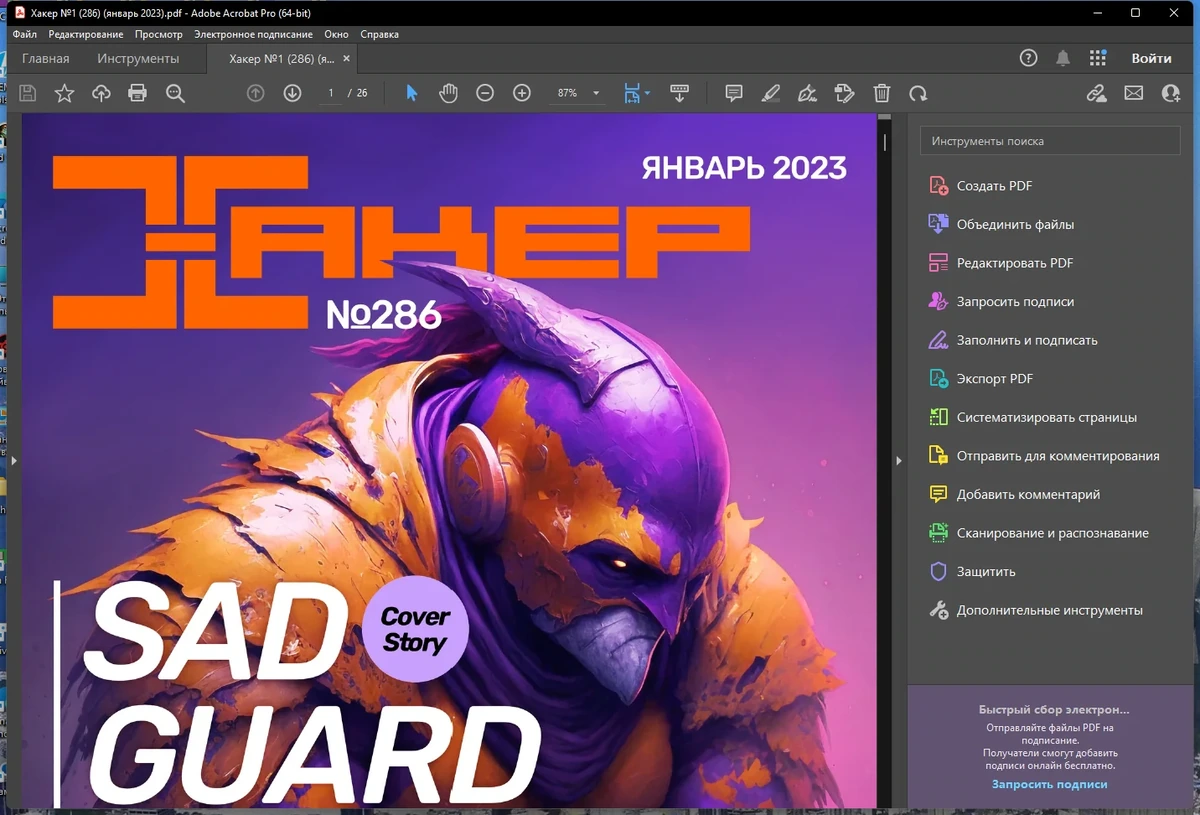Screen dimensions: 1200x815
Task: Open the find text magnifier tool
Action: point(175,93)
